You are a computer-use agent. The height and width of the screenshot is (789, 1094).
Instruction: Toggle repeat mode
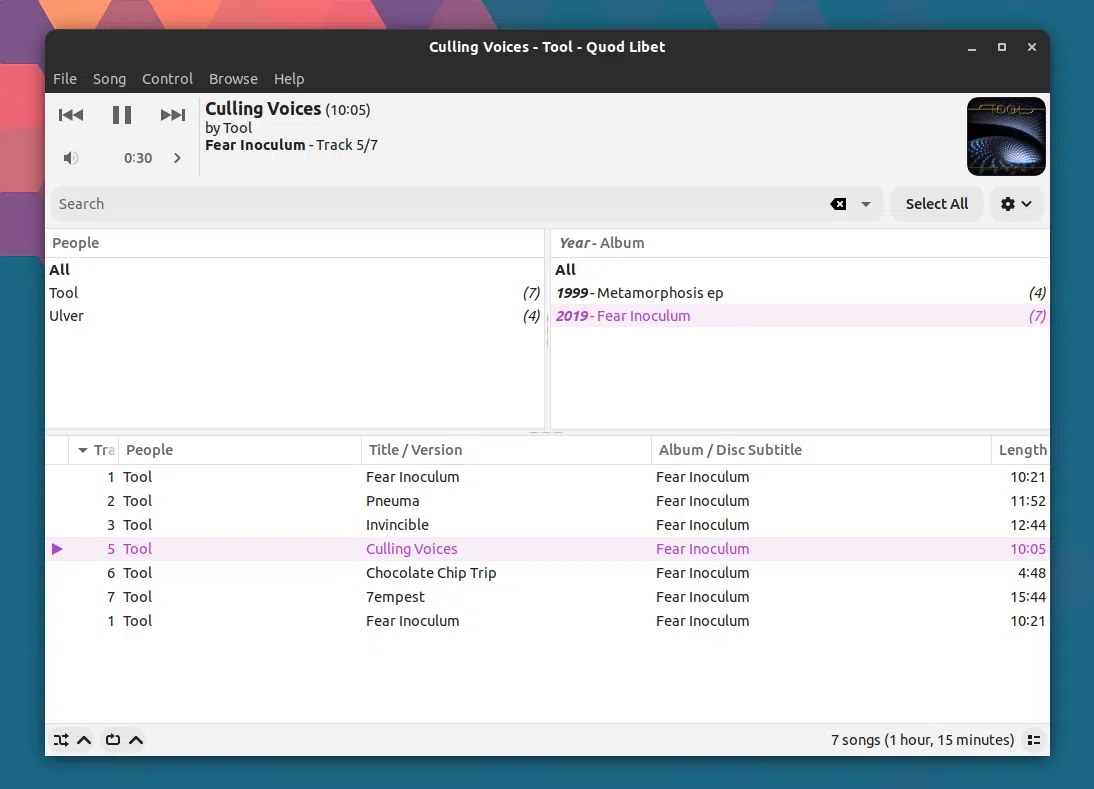pyautogui.click(x=112, y=740)
